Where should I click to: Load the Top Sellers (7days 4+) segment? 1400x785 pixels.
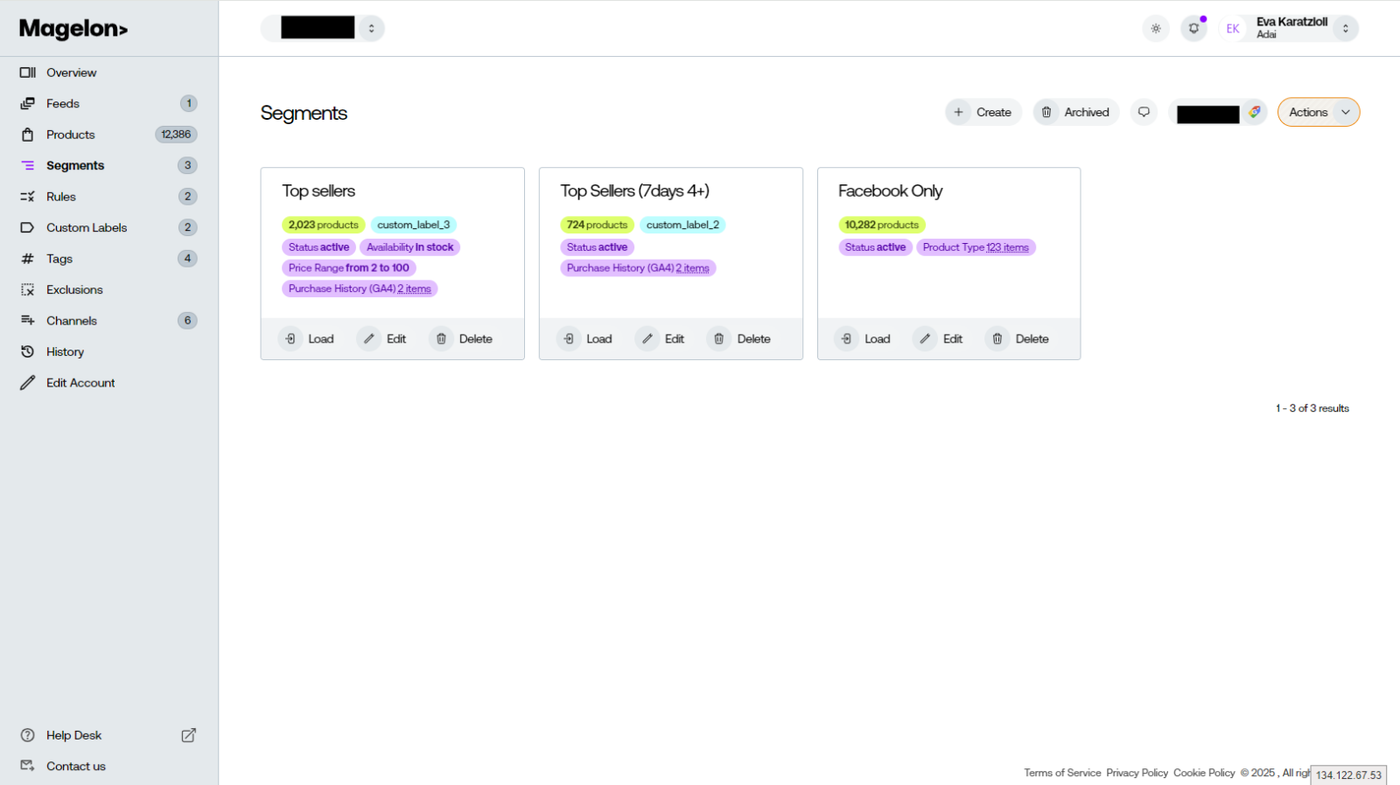coord(585,339)
